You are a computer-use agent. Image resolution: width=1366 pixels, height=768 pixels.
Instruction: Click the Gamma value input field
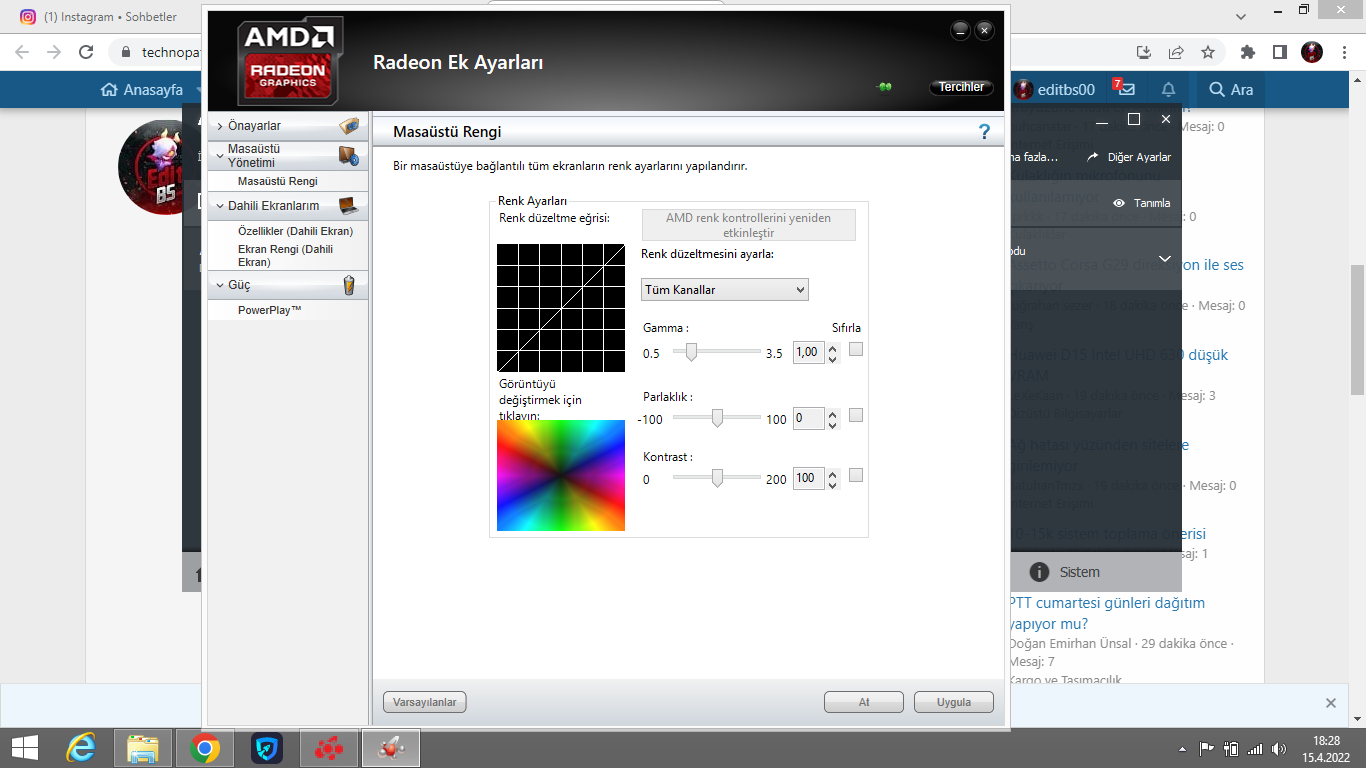(x=809, y=352)
